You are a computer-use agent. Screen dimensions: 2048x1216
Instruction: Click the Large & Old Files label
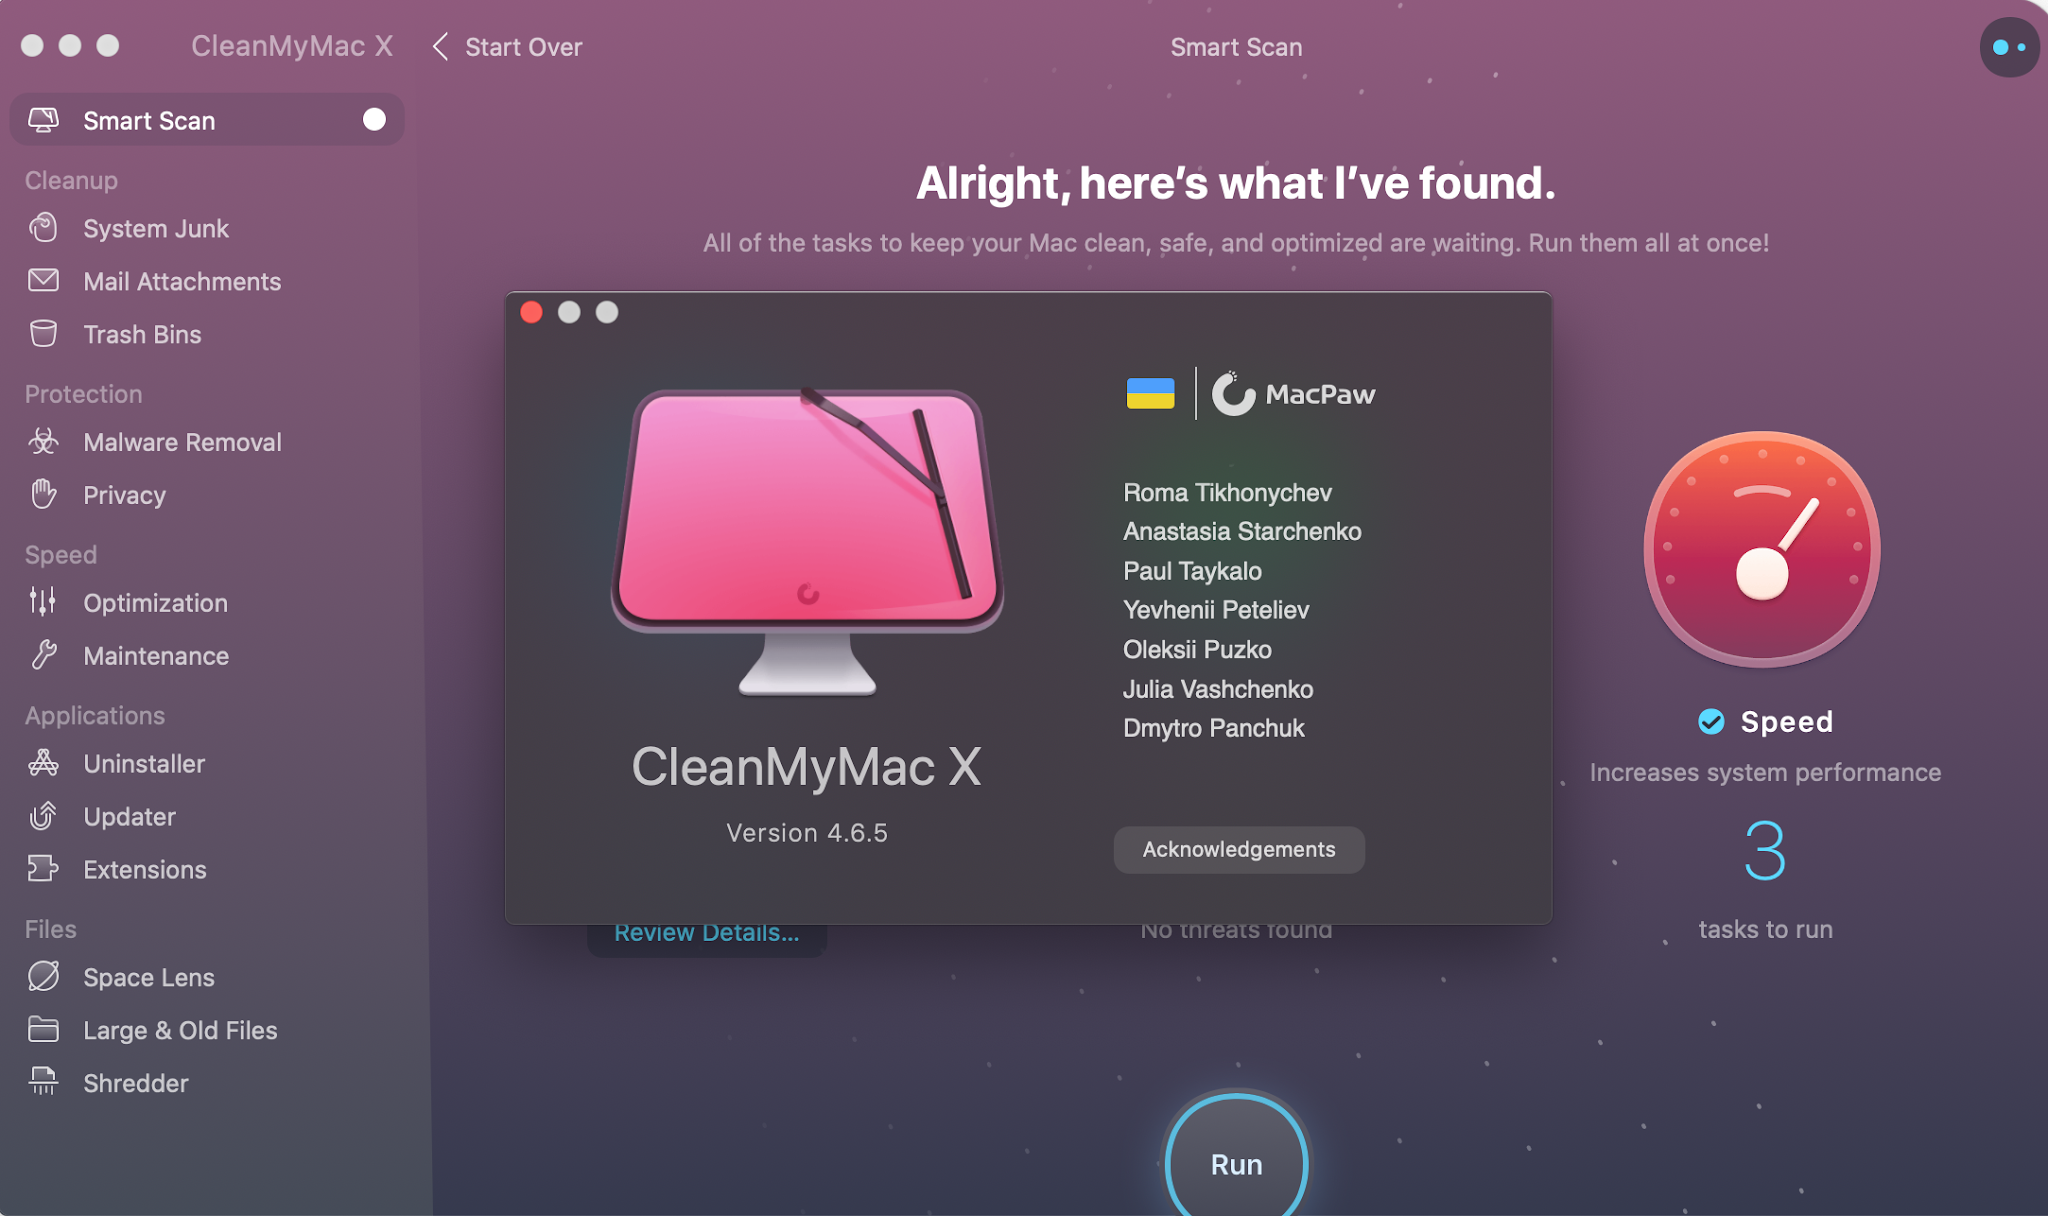click(180, 1030)
